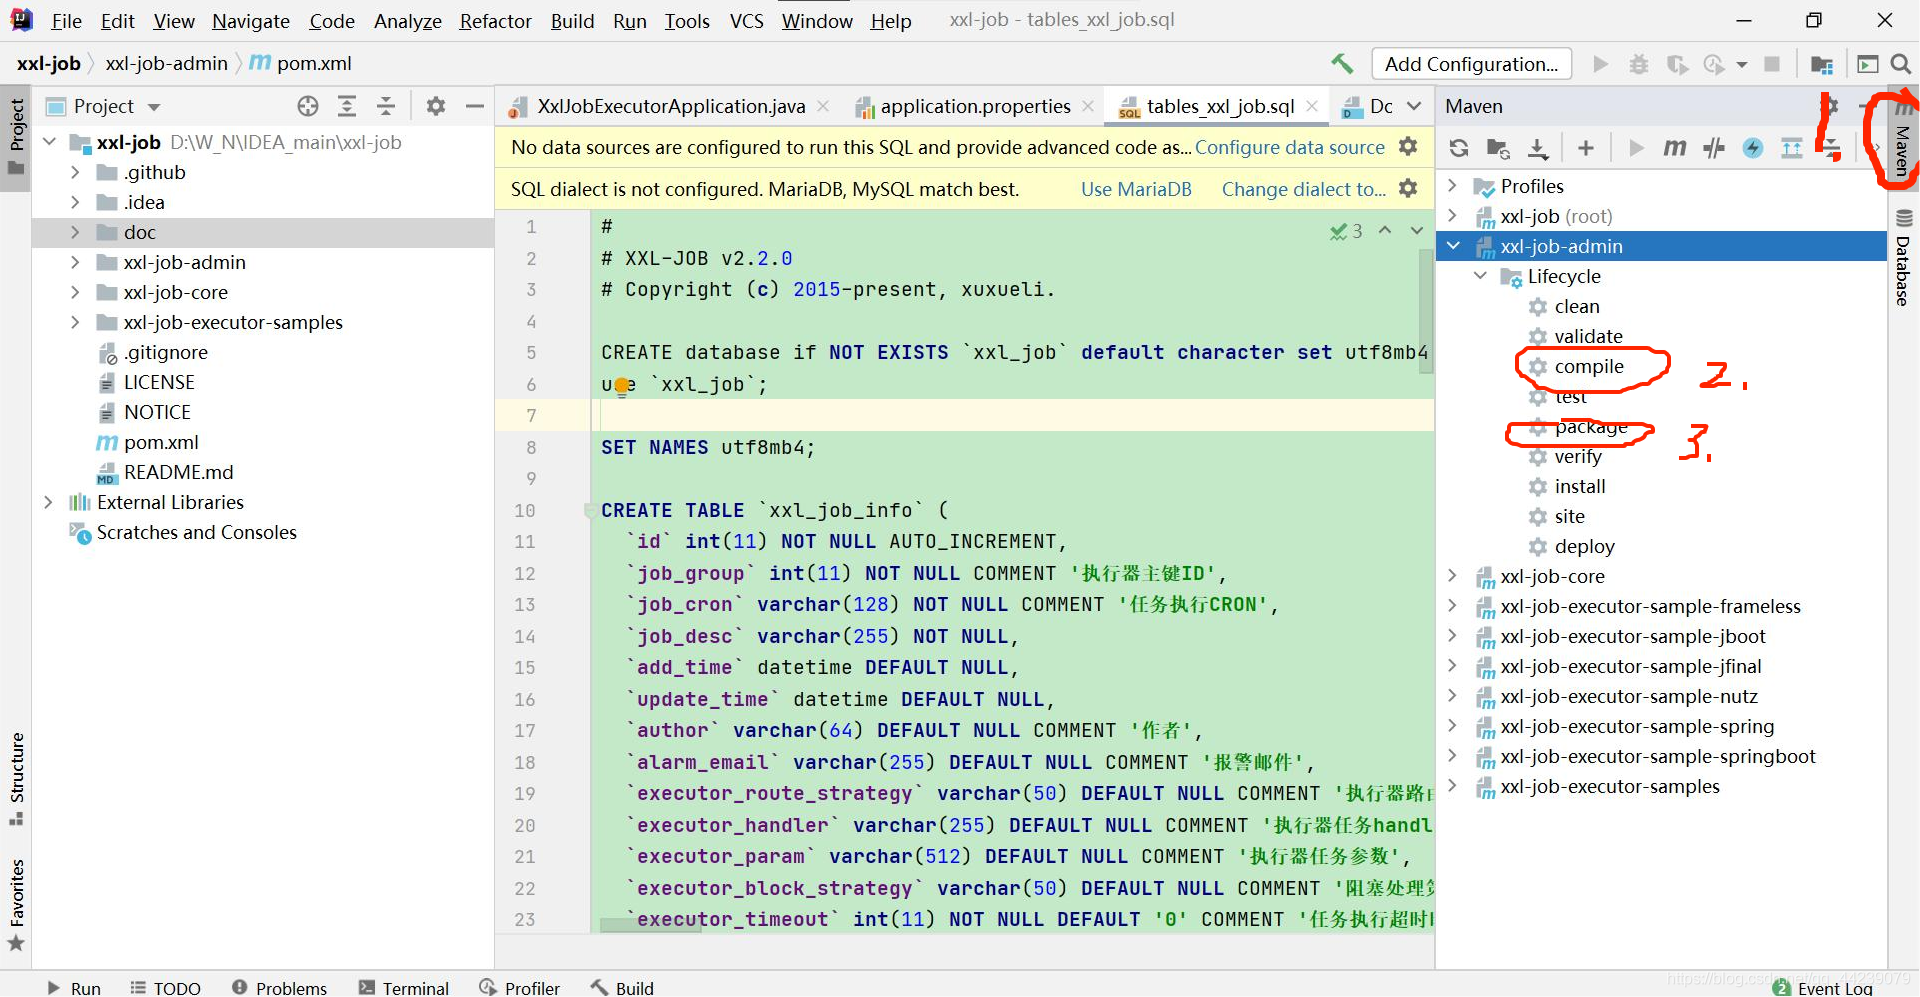
Task: Open data source notification settings gear
Action: pyautogui.click(x=1408, y=147)
